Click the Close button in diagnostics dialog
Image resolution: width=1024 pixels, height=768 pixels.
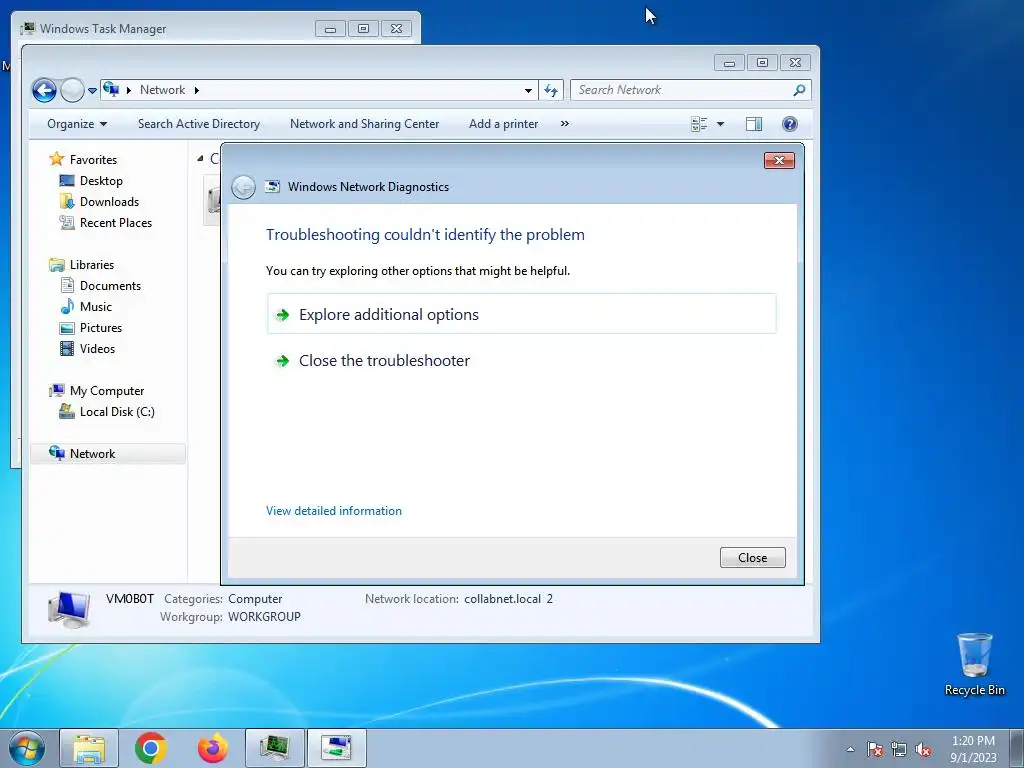[x=752, y=558]
